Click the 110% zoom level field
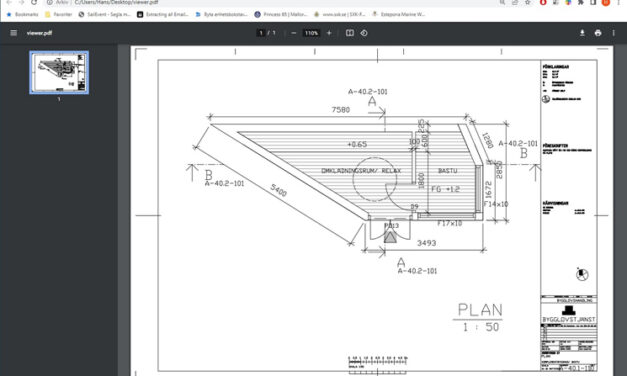Image resolution: width=627 pixels, height=376 pixels. 312,33
